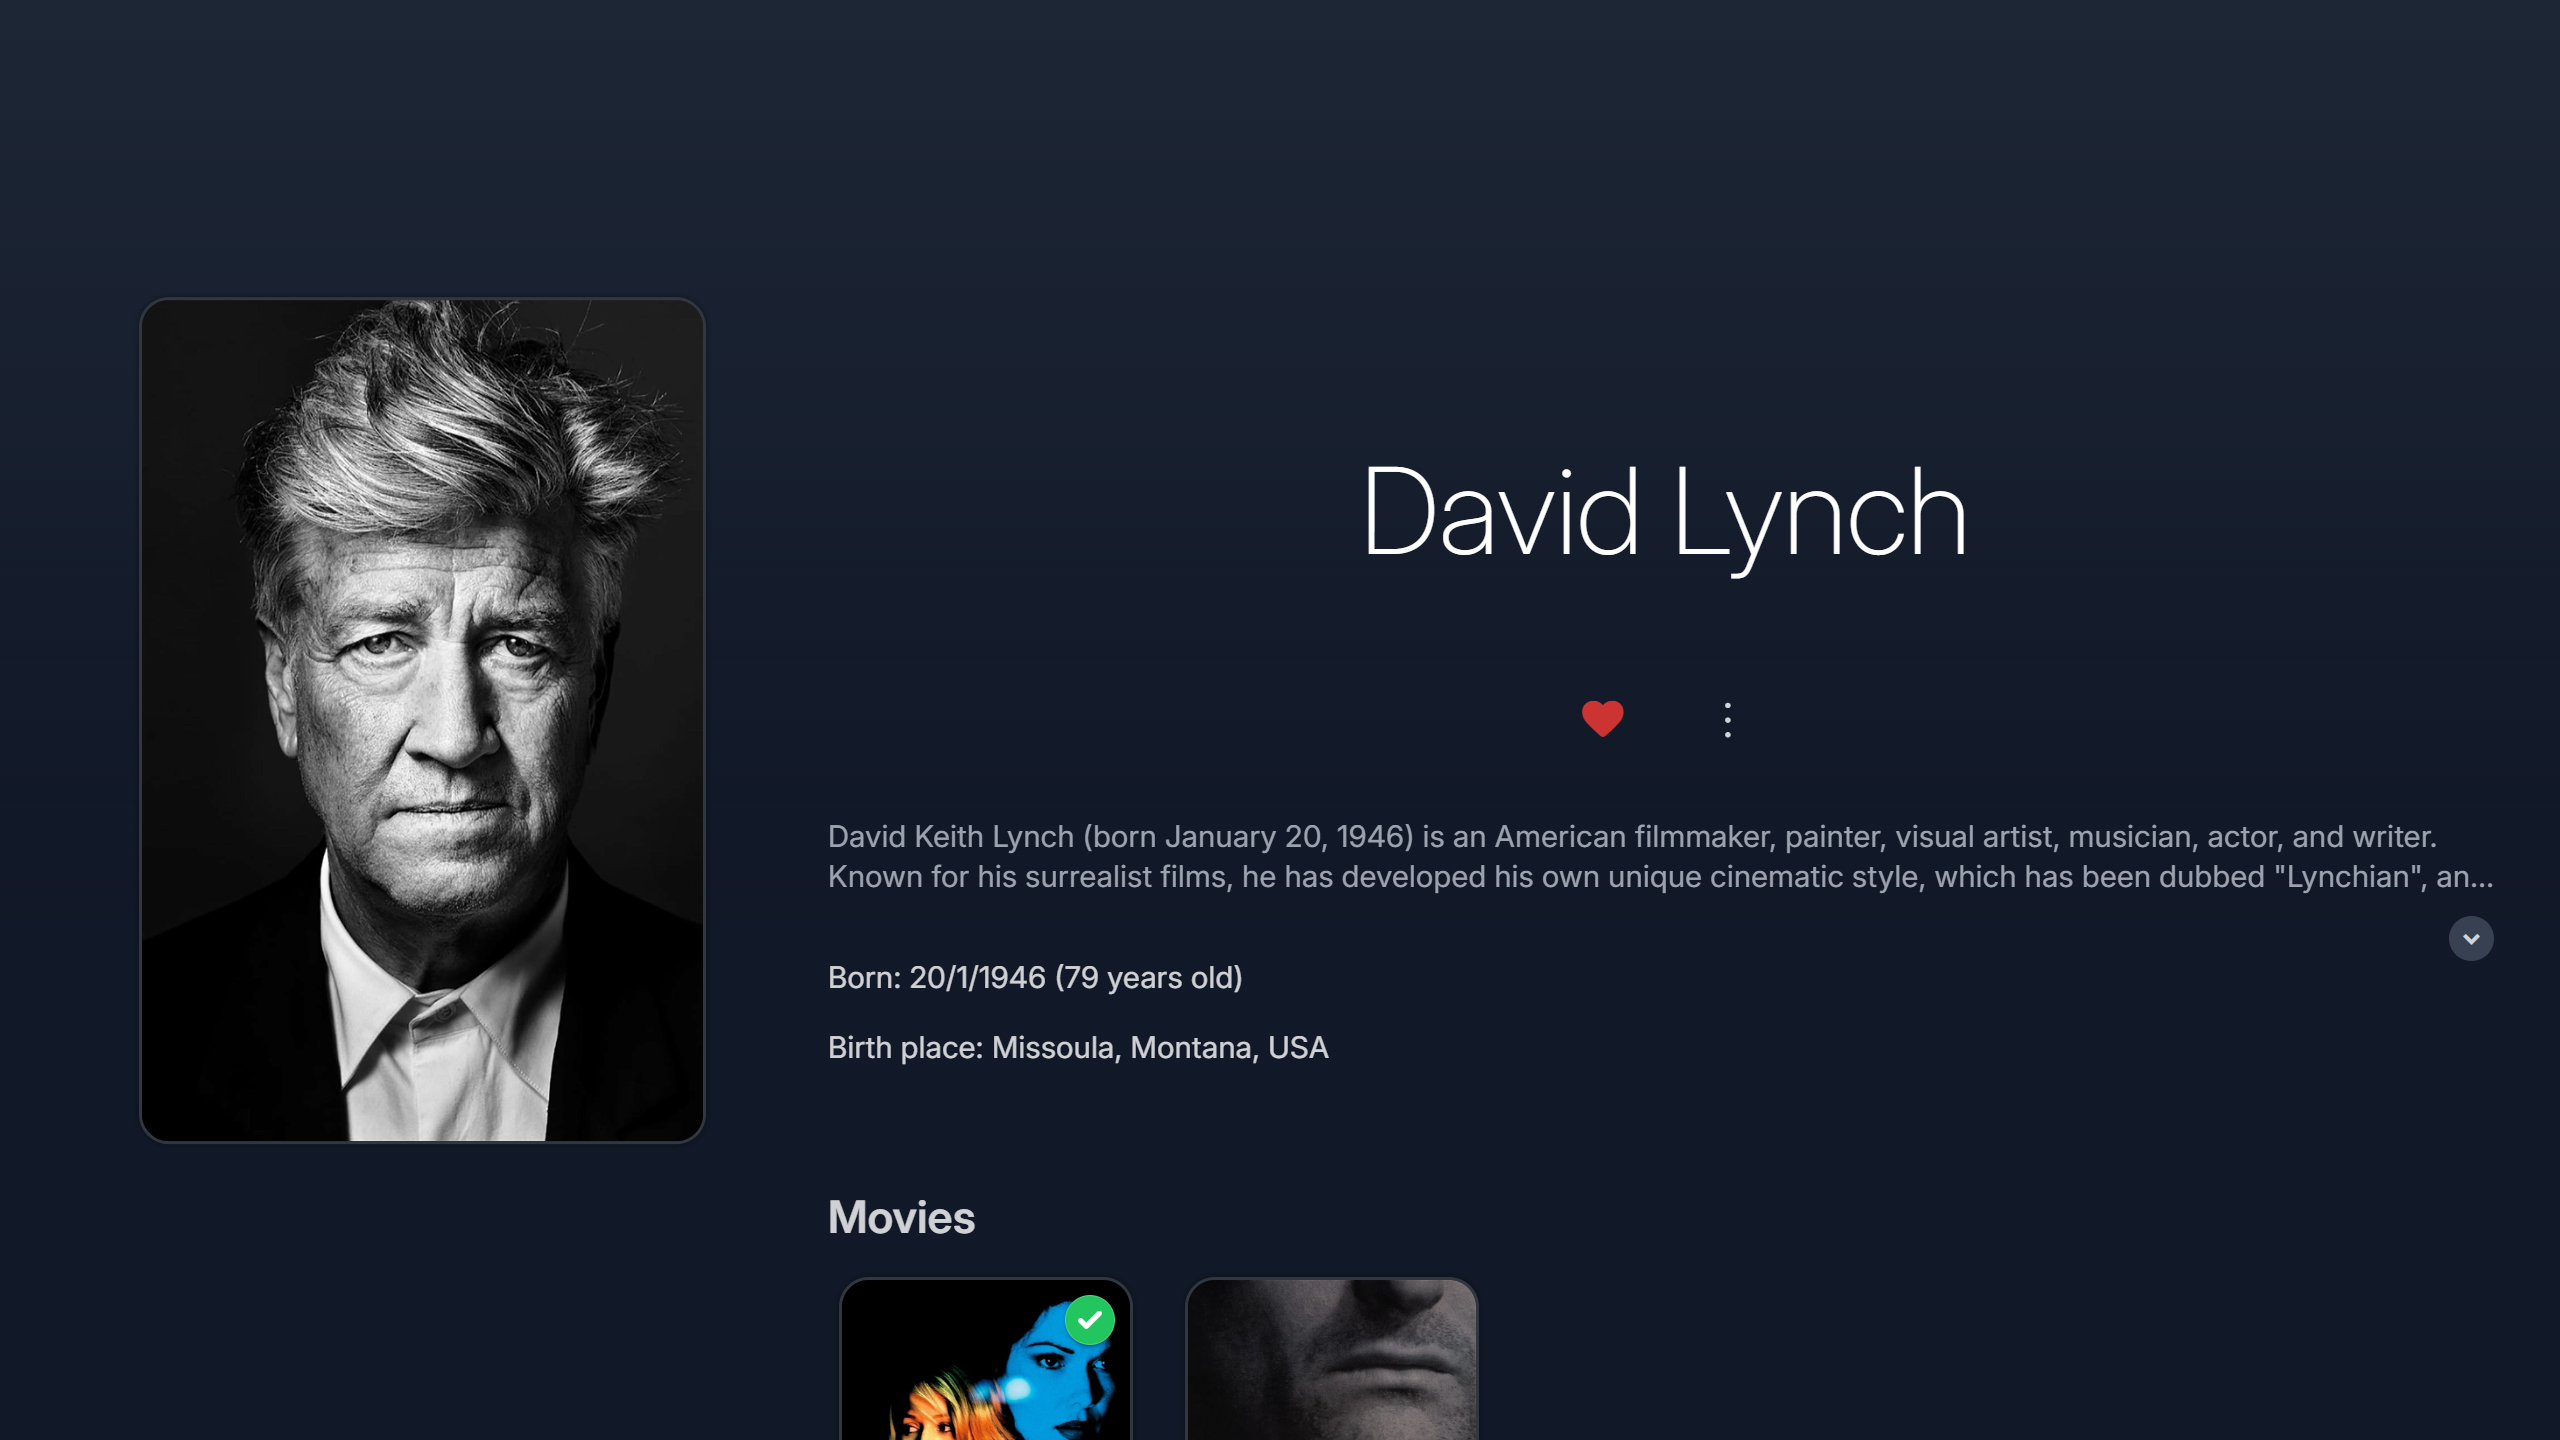
Task: Open the colorful blue and orange movie poster
Action: coord(985,1360)
